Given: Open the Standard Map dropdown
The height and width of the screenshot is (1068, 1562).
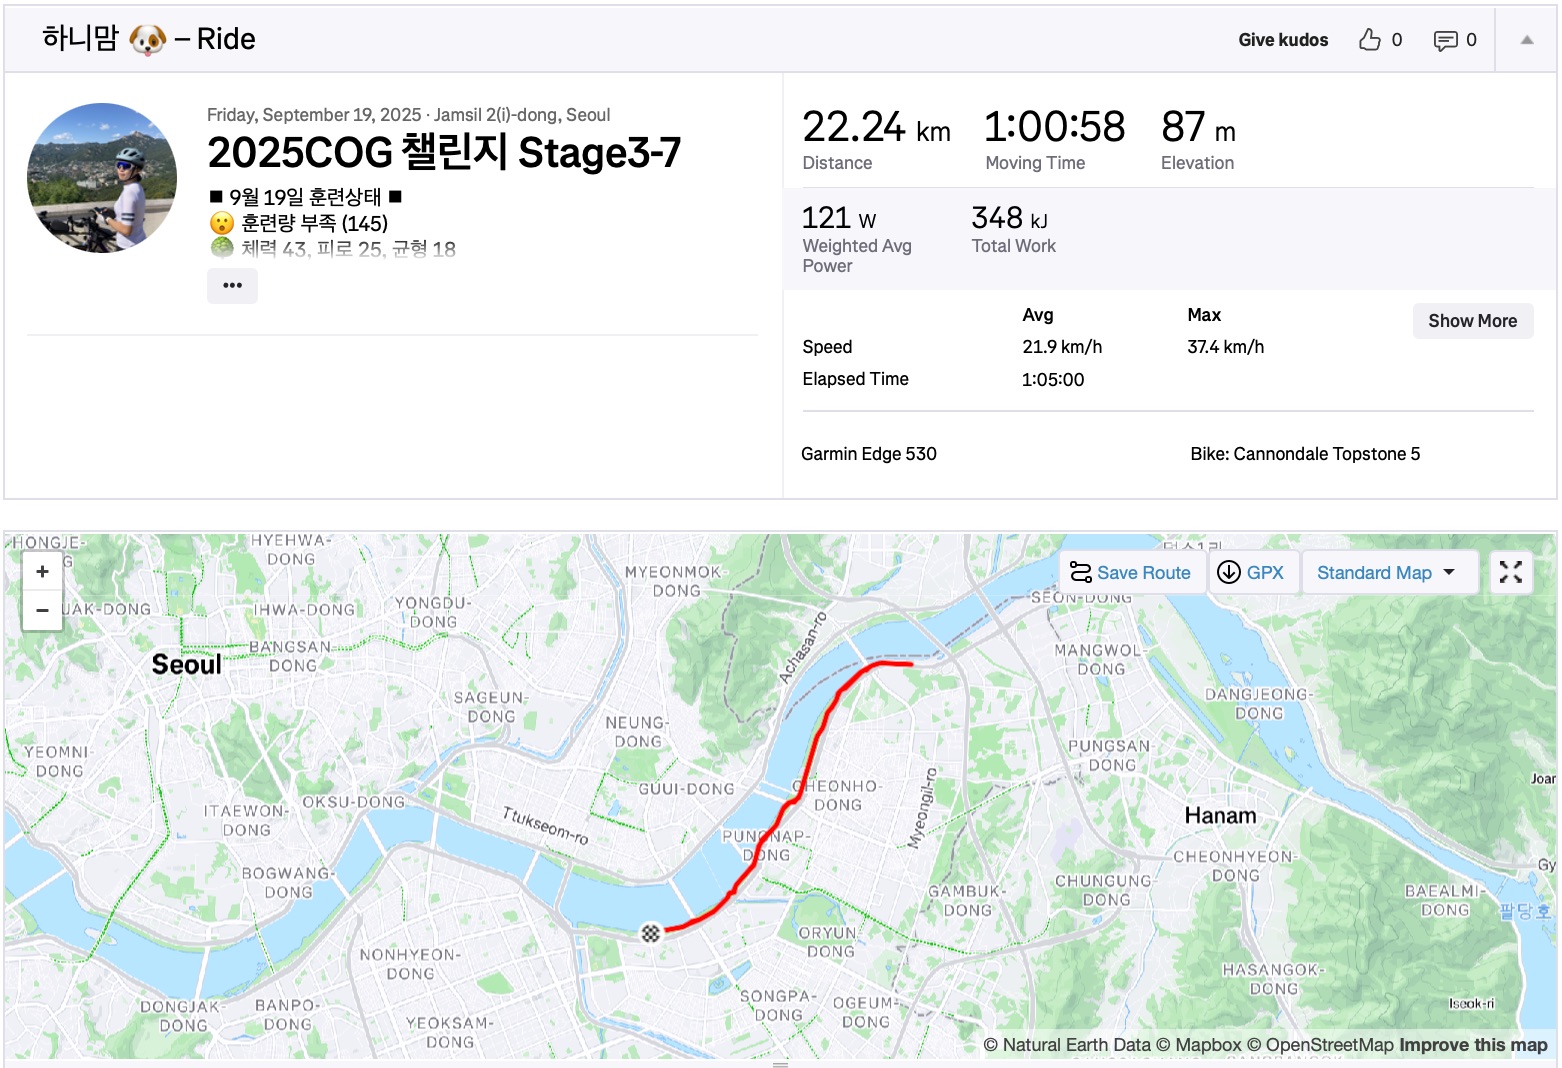Looking at the screenshot, I should click(1385, 572).
